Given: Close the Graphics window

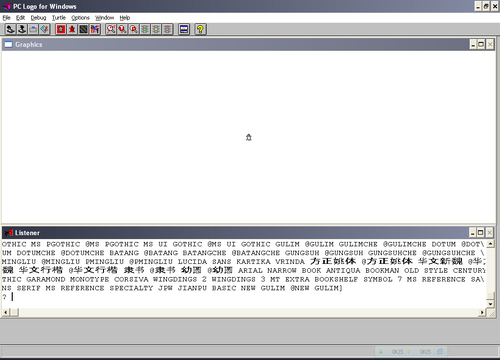Looking at the screenshot, I should (x=490, y=44).
